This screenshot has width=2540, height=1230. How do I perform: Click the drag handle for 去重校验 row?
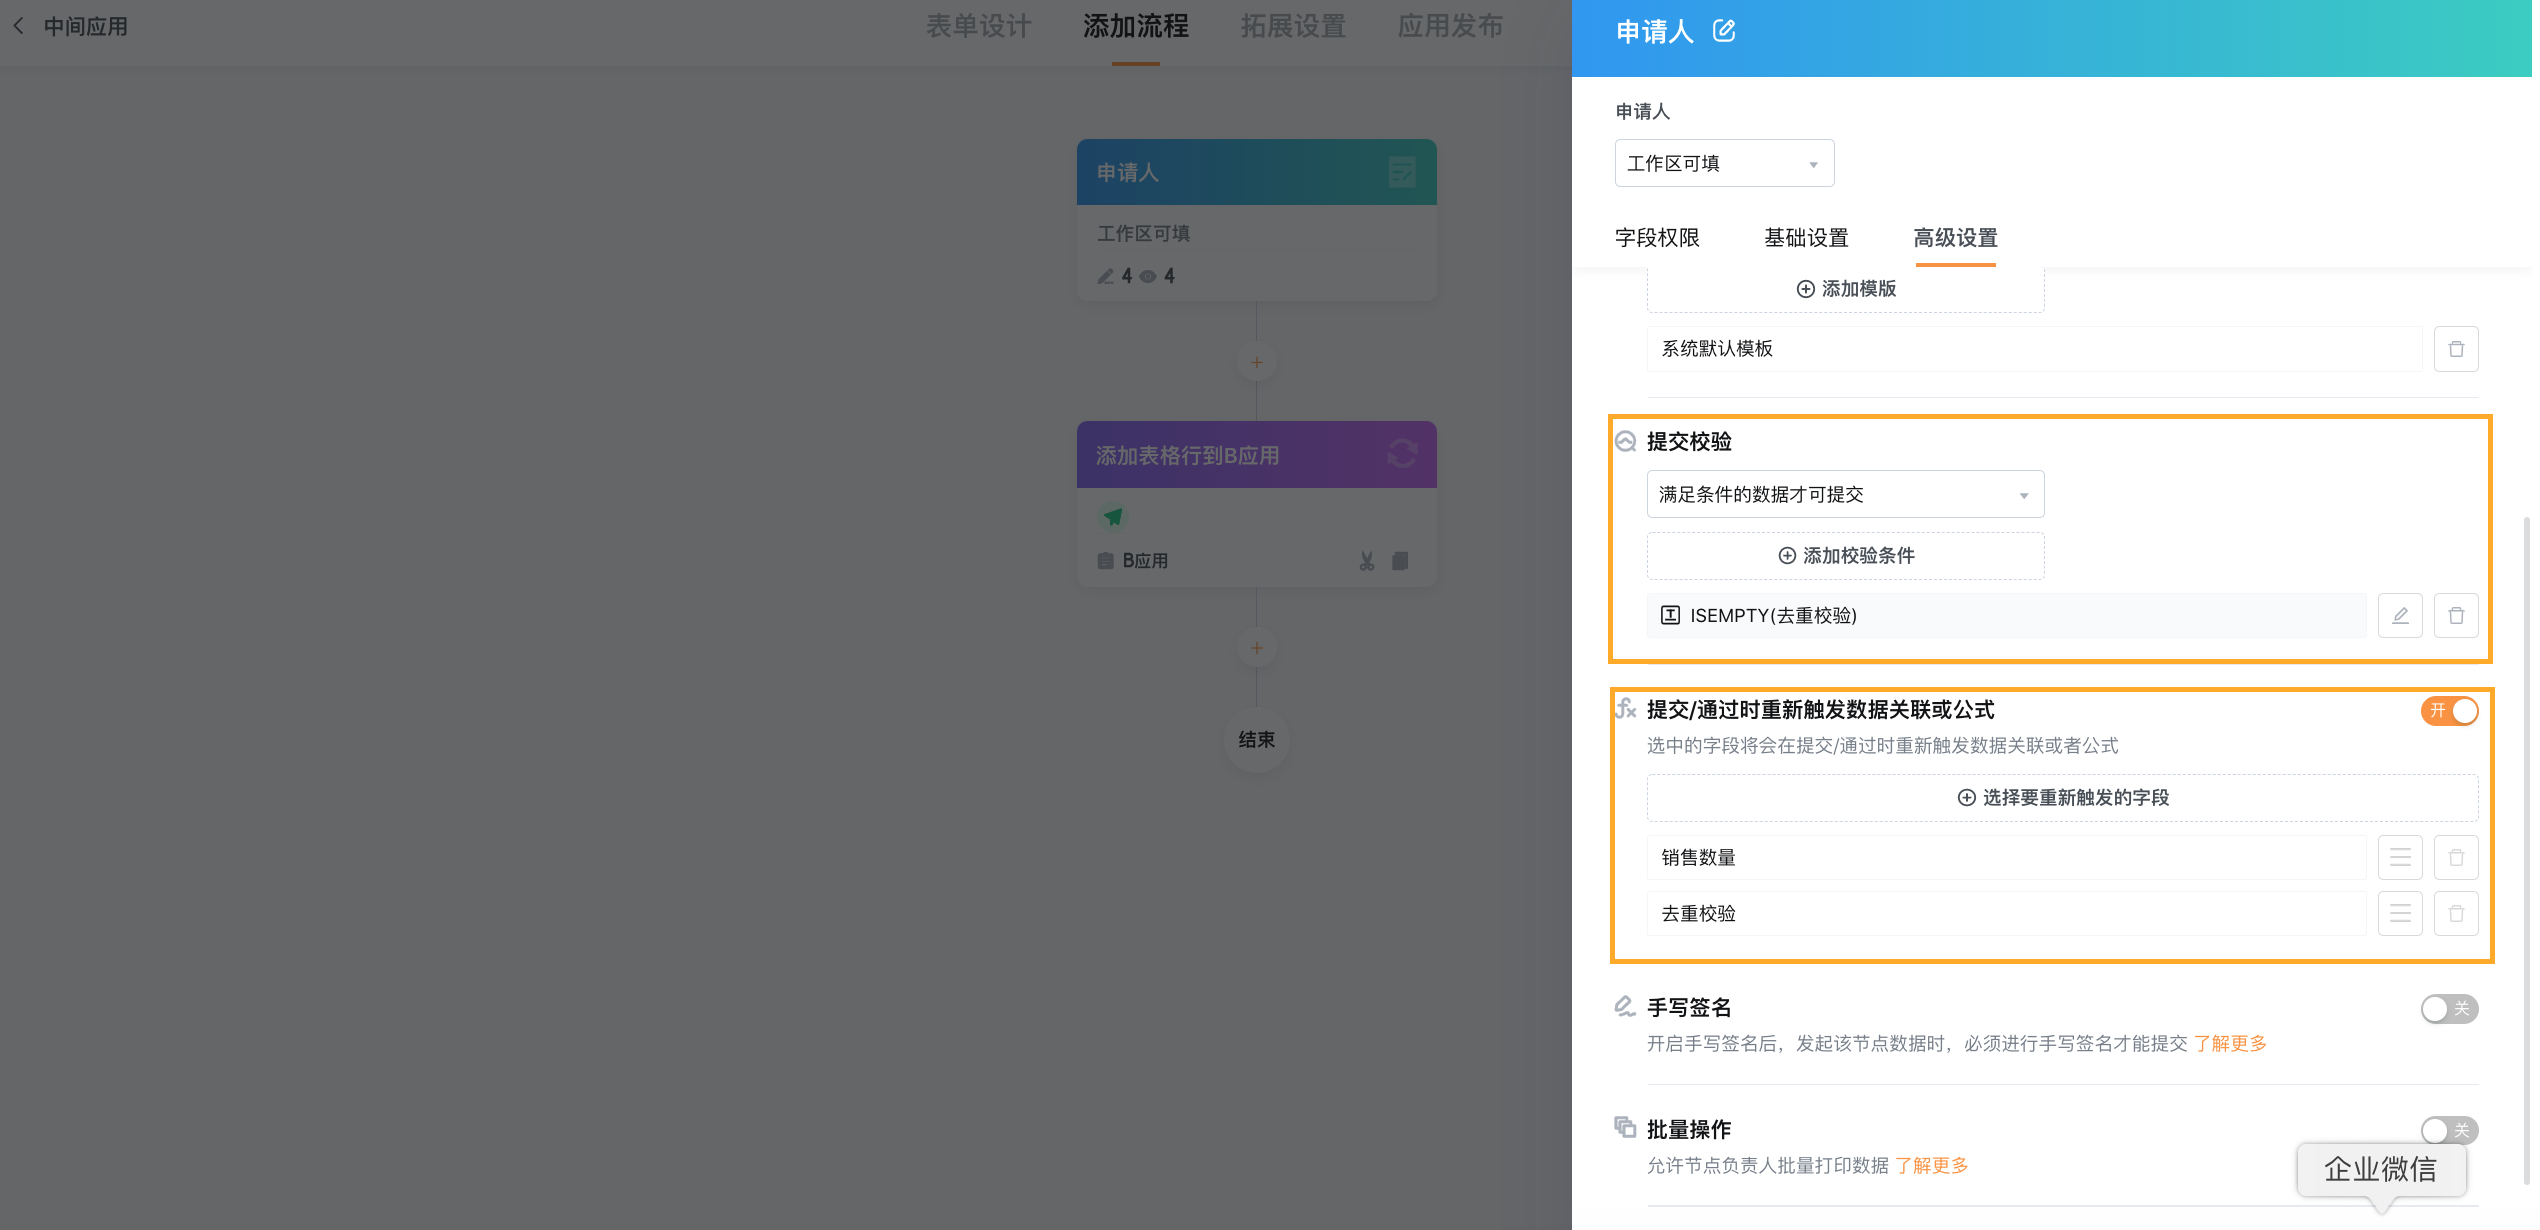click(2400, 913)
